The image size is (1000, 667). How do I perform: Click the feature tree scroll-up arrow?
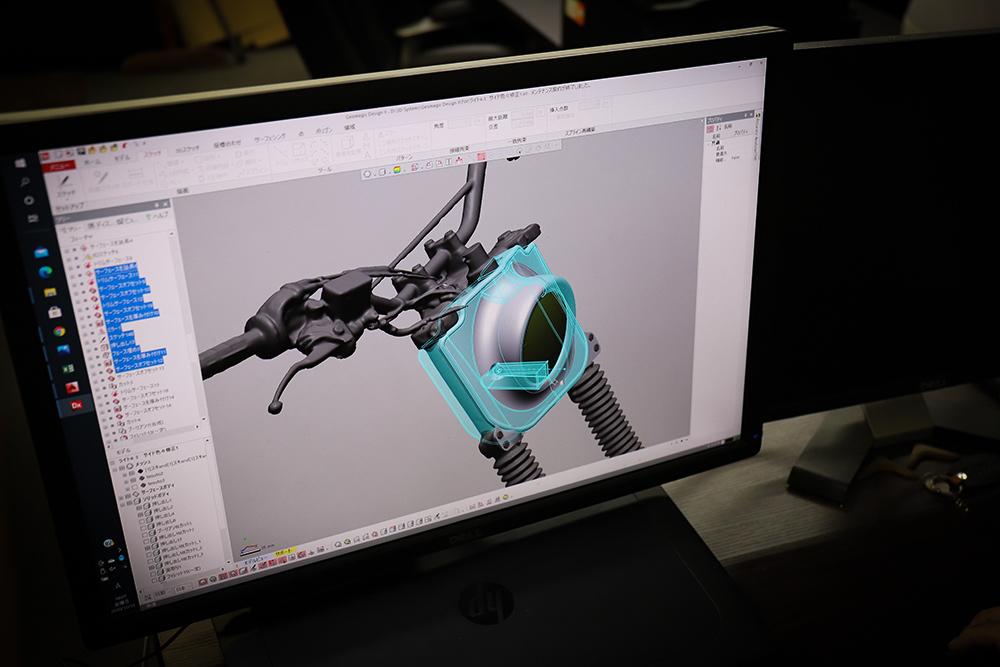170,235
